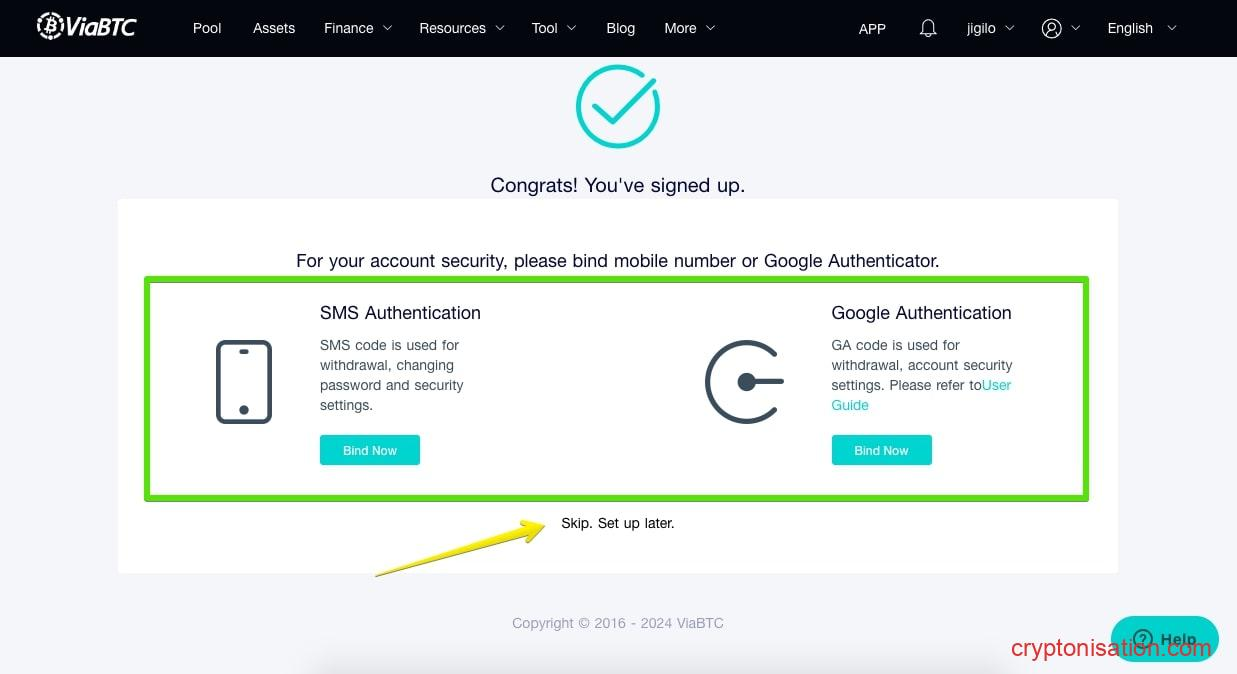The height and width of the screenshot is (674, 1237).
Task: Click the ViaBTC logo
Action: pos(86,27)
